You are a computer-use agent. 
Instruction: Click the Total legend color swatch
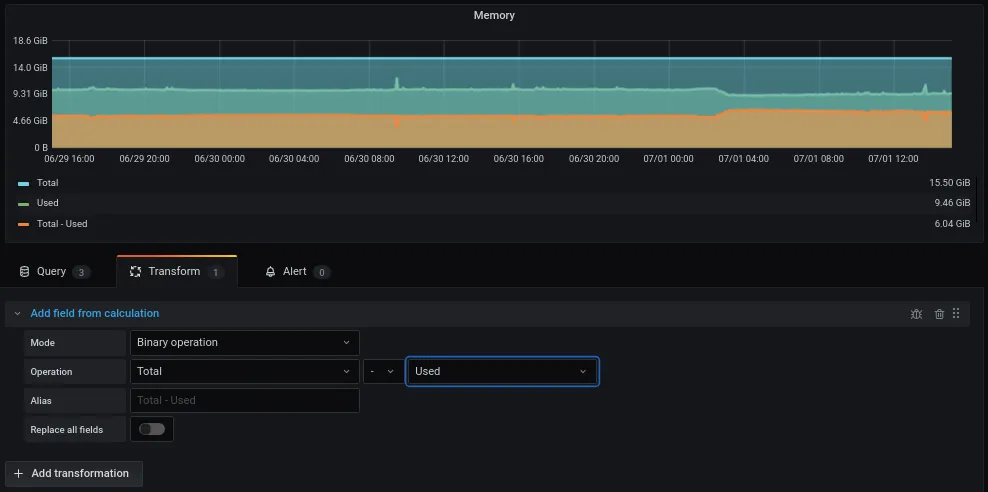point(23,184)
